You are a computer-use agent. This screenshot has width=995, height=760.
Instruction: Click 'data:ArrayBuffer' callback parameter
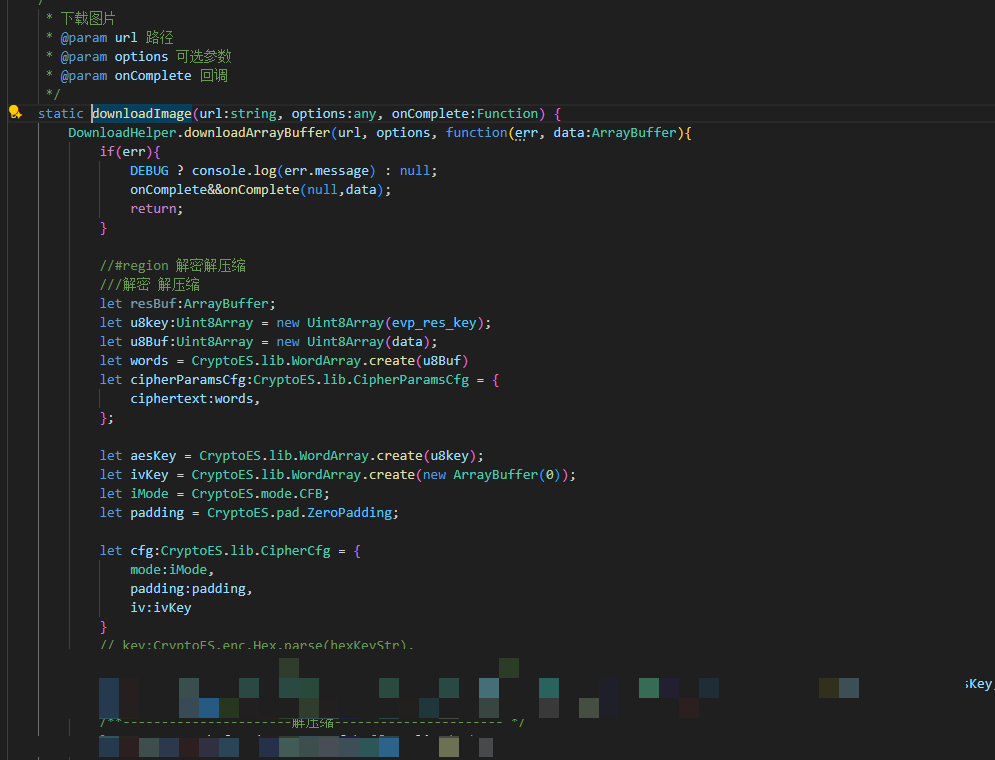[615, 133]
